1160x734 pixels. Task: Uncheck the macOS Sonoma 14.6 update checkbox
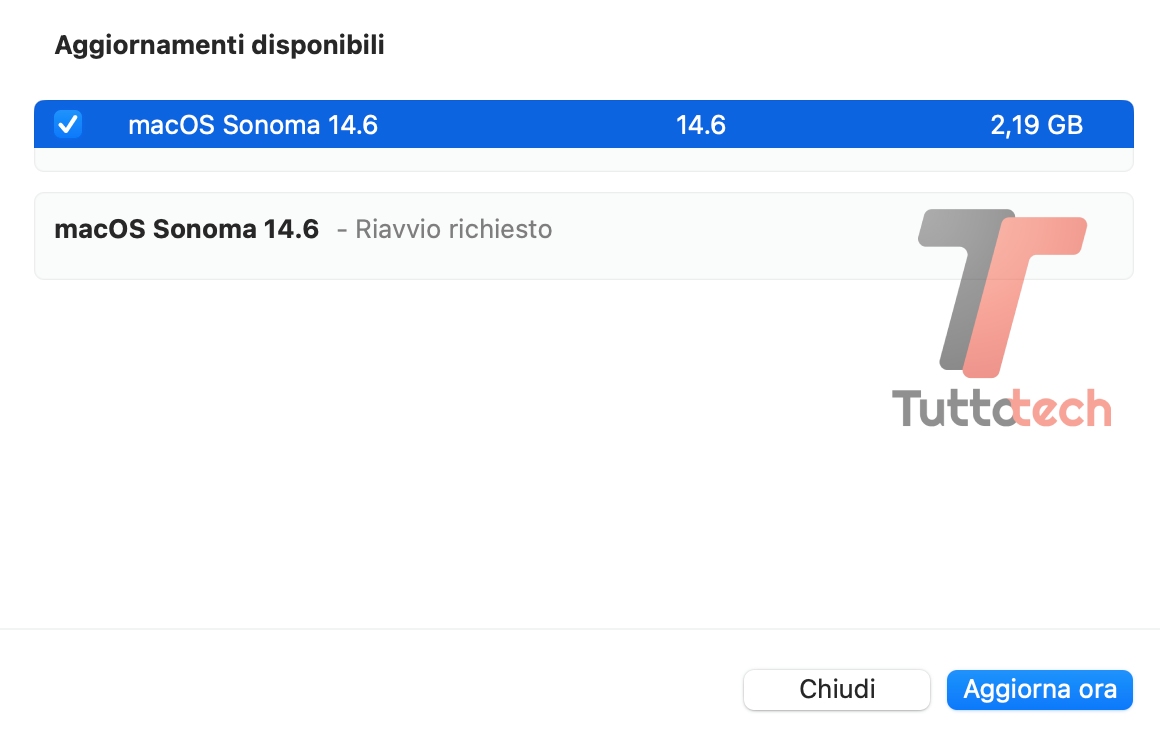point(68,125)
